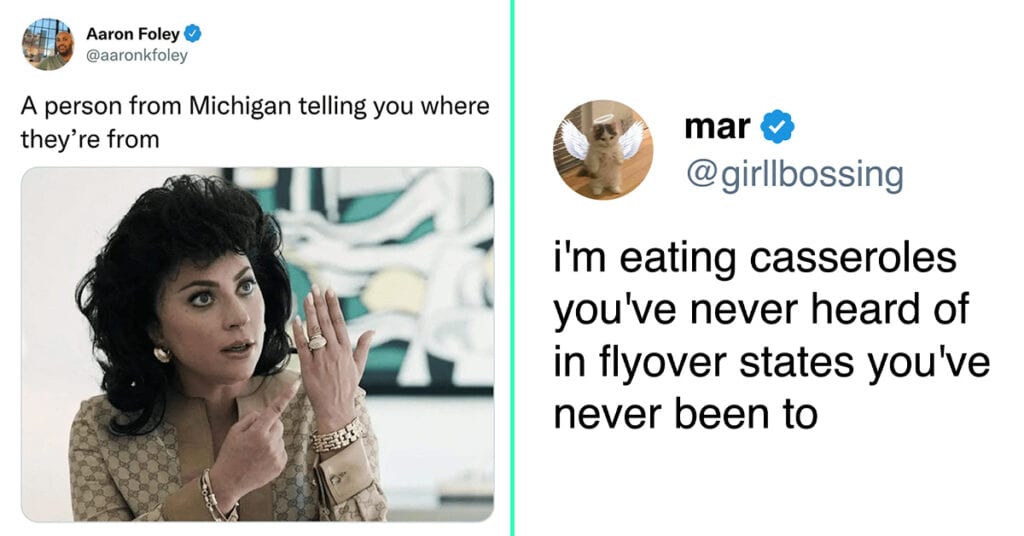Click the verified badge beside Aaron Foley

click(x=193, y=33)
